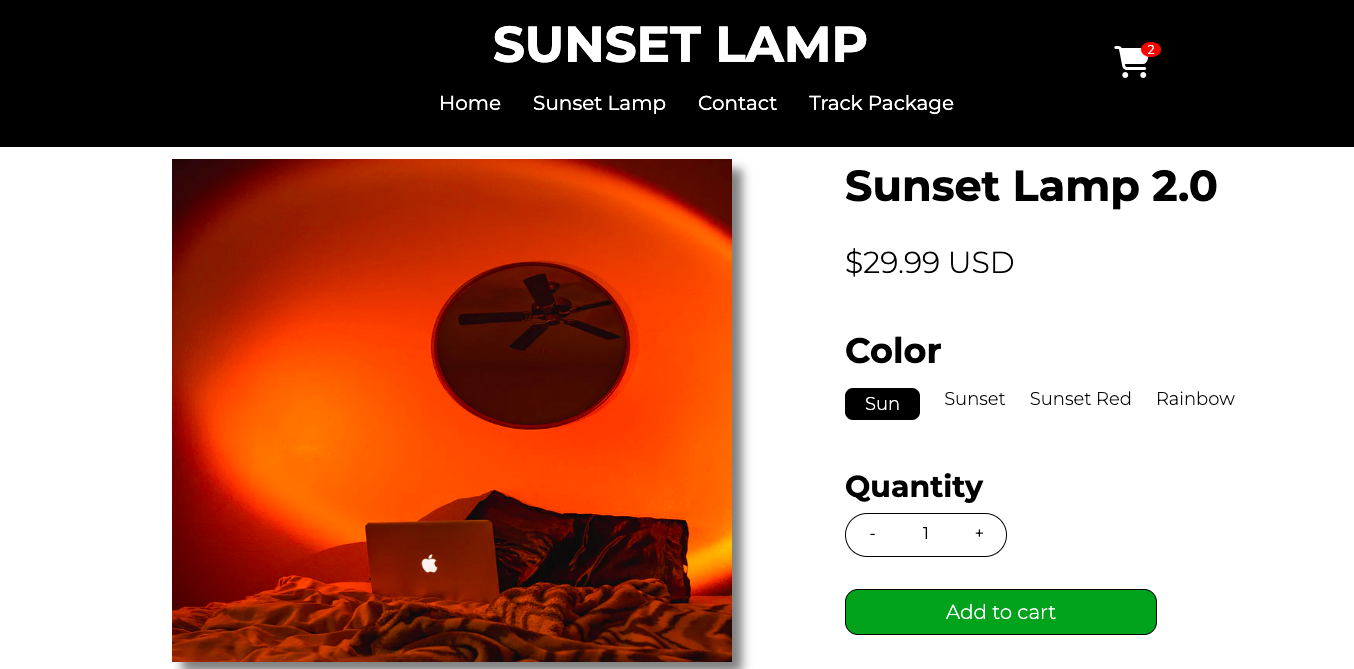Image resolution: width=1354 pixels, height=669 pixels.
Task: Click the $29.99 USD price text
Action: click(x=930, y=262)
